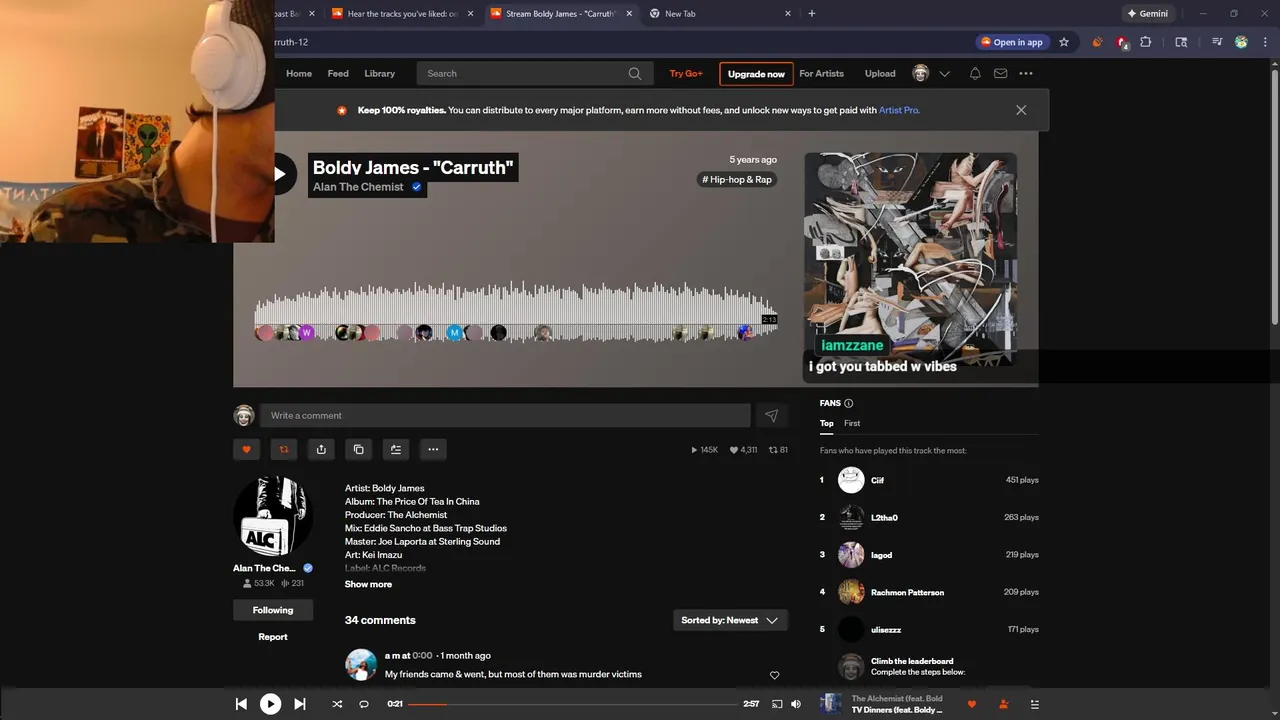This screenshot has height=720, width=1280.
Task: Open notifications bell in the SoundCloud header
Action: (x=975, y=73)
